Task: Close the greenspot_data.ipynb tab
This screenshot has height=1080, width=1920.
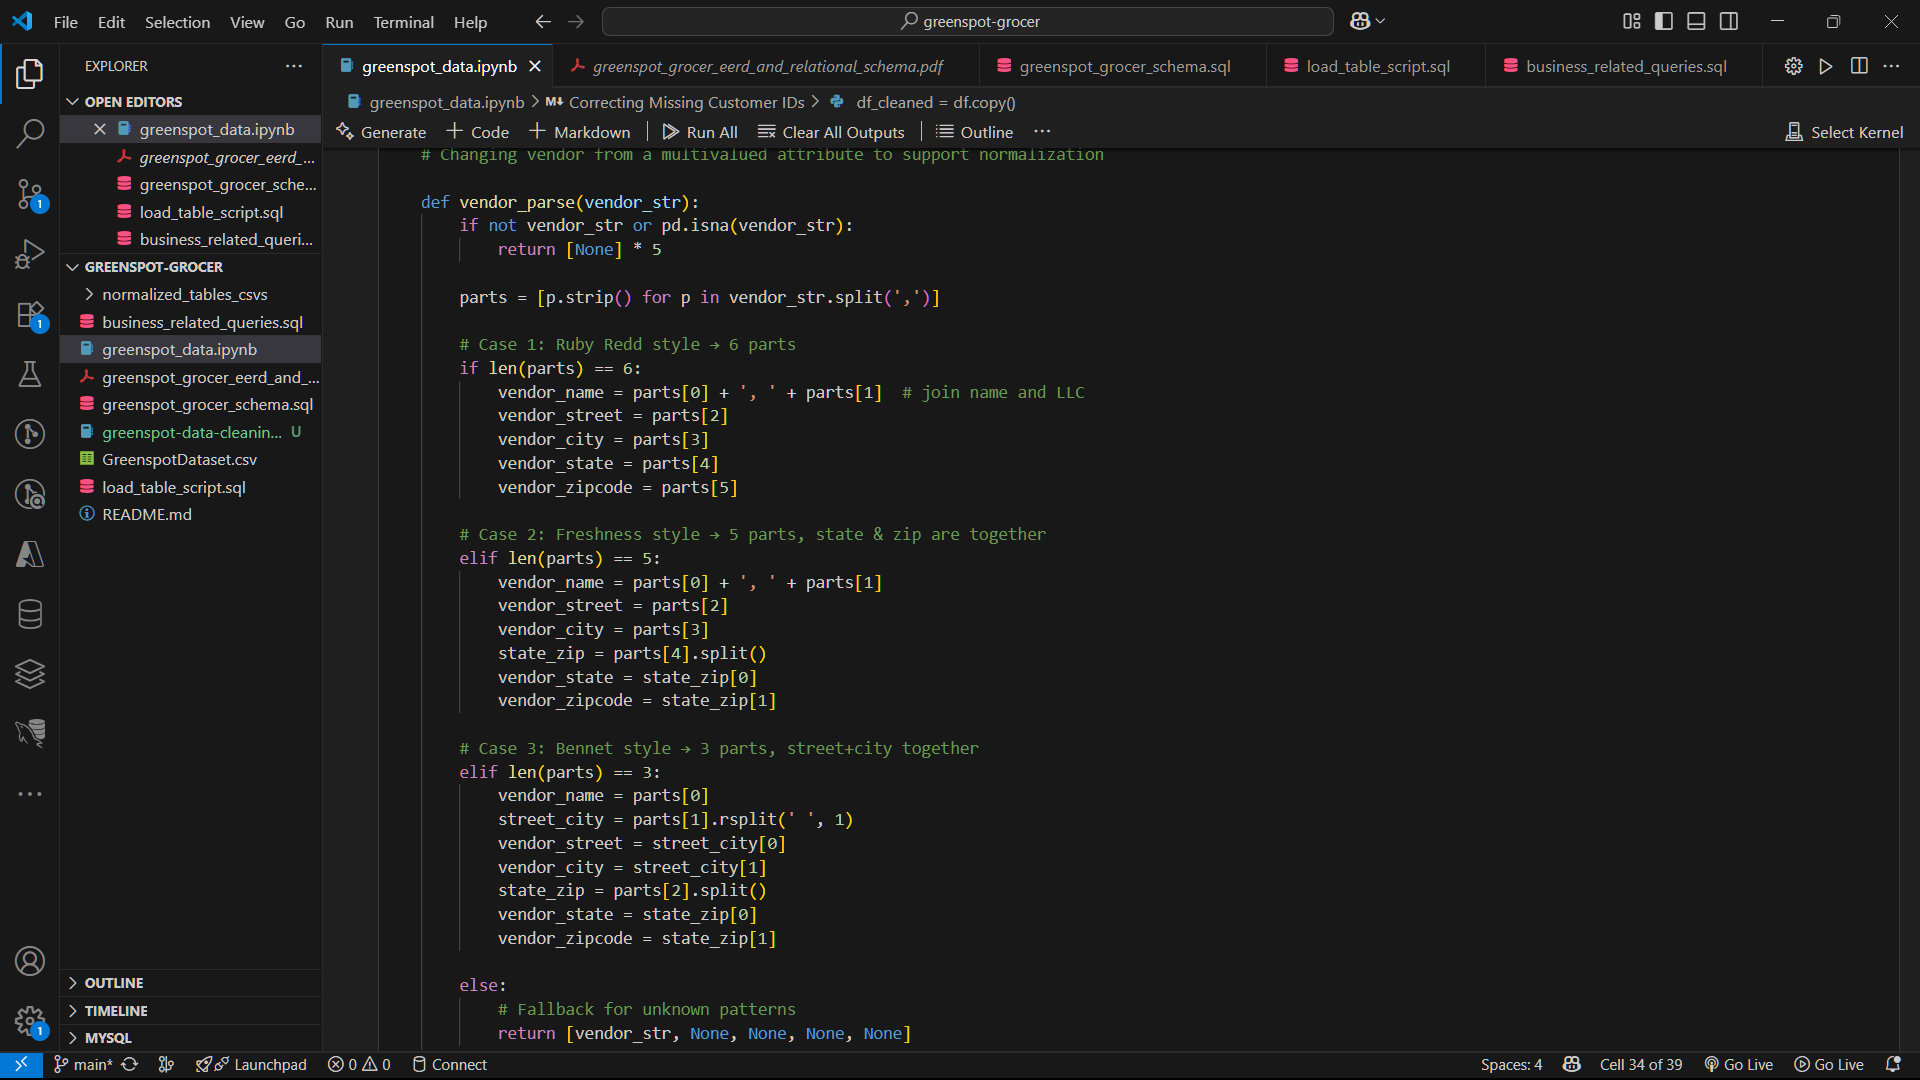Action: (x=535, y=66)
